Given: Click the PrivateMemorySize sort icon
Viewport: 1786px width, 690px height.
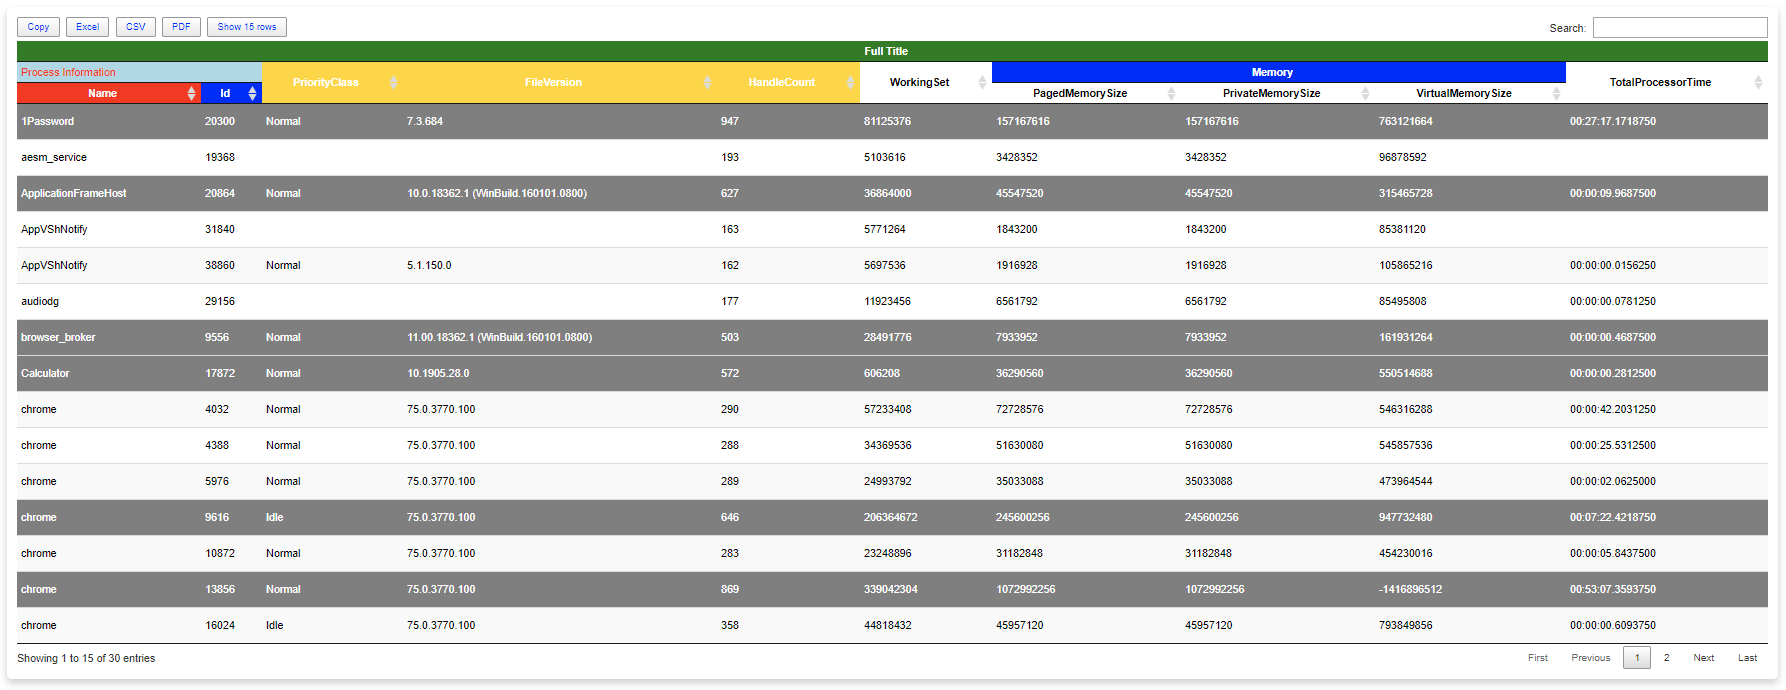Looking at the screenshot, I should tap(1365, 93).
